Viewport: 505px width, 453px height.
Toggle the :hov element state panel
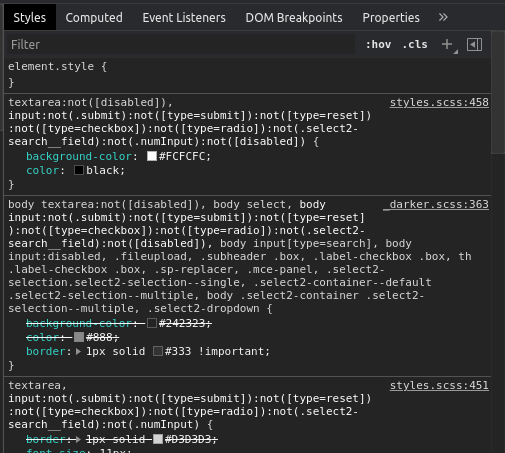point(378,44)
